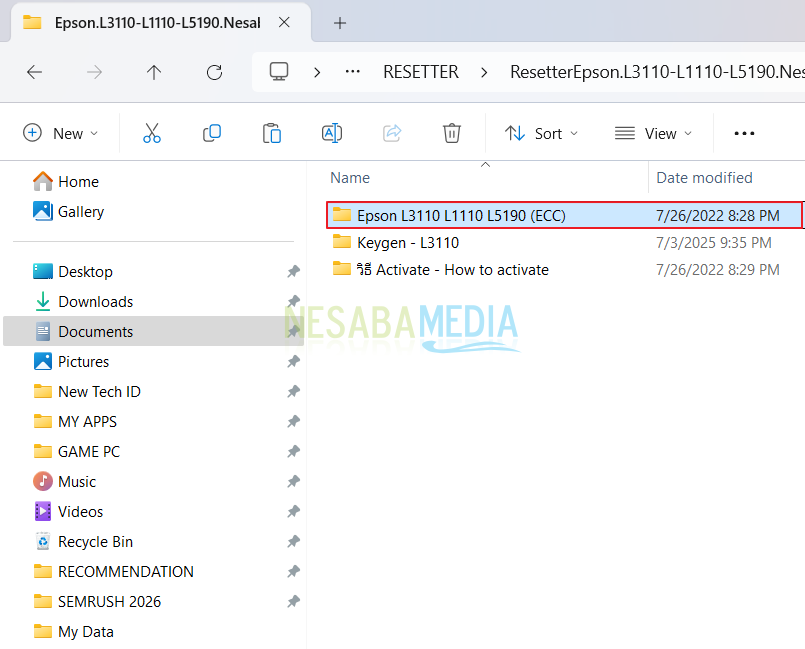Viewport: 805px width, 649px height.
Task: Click RESETTER in the address breadcrumb
Action: click(420, 72)
